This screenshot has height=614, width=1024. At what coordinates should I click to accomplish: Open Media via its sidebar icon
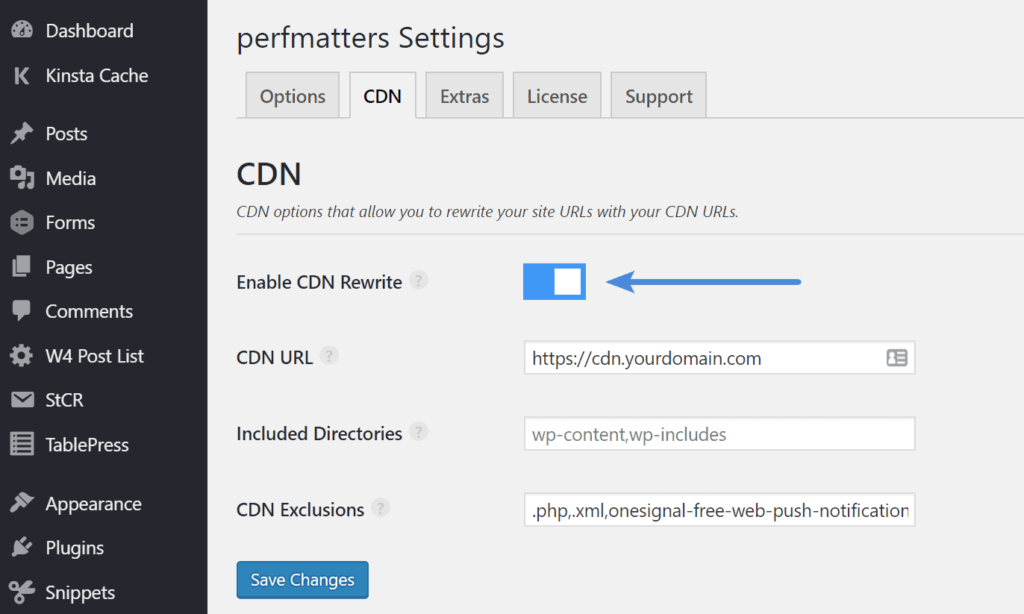(x=24, y=178)
